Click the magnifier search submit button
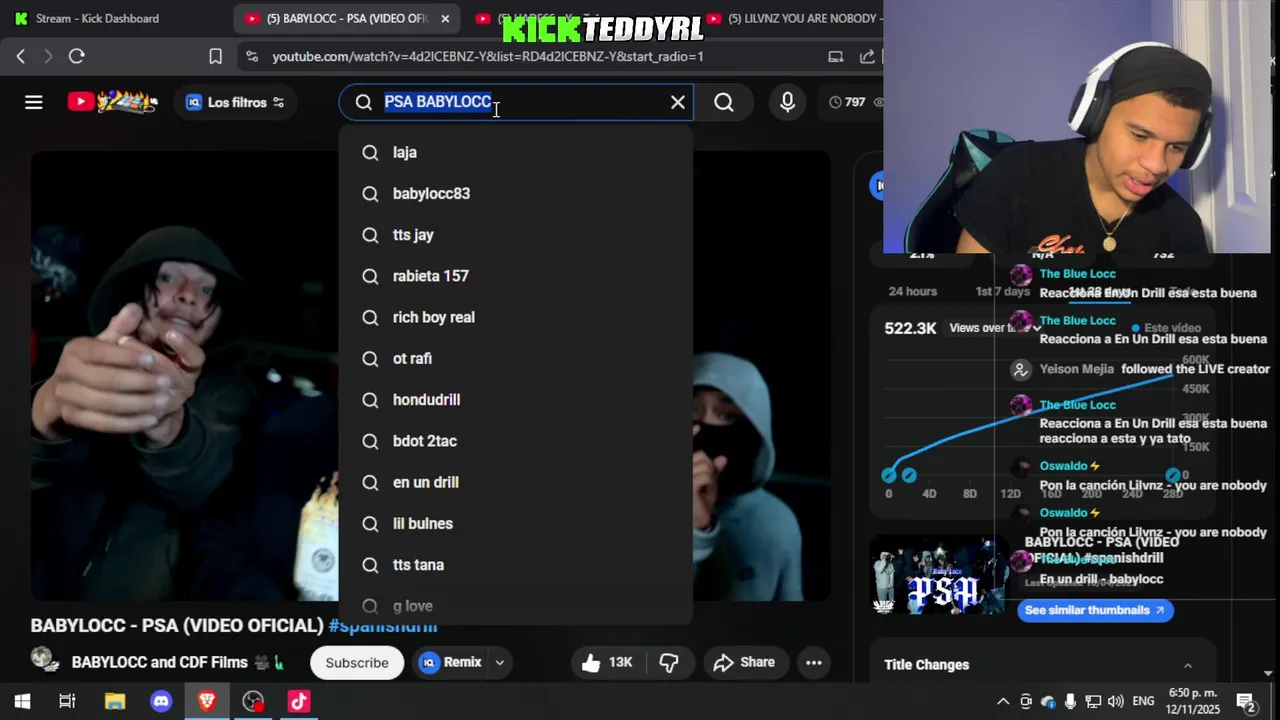Viewport: 1280px width, 720px height. tap(724, 102)
